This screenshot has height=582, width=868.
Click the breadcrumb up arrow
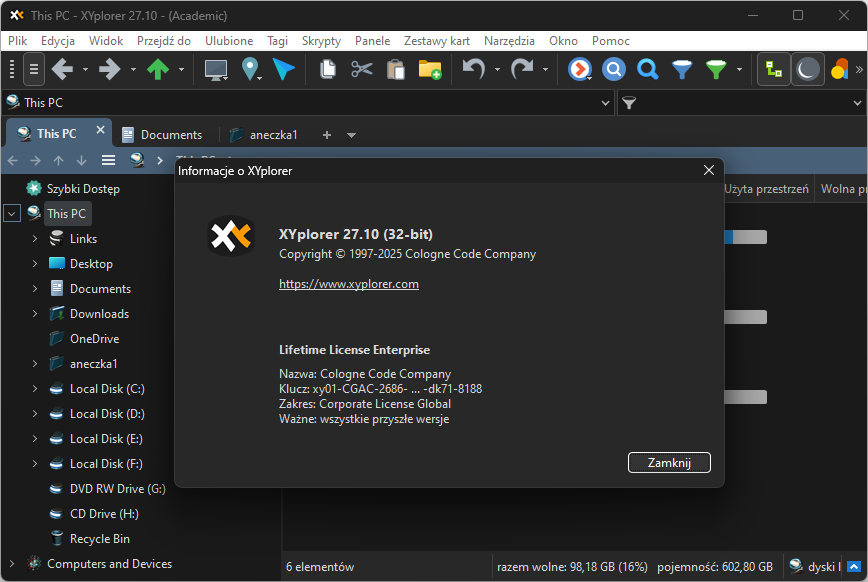click(x=59, y=161)
